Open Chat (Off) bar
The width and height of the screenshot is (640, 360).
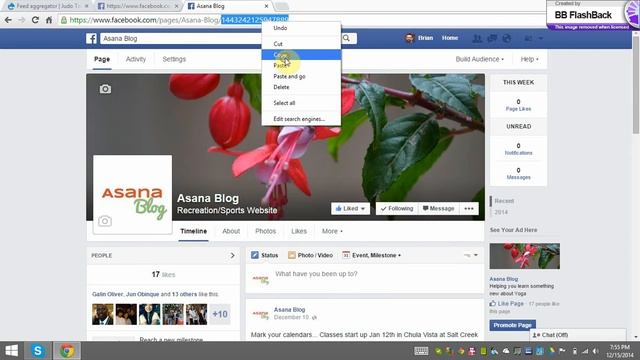[x=578, y=335]
